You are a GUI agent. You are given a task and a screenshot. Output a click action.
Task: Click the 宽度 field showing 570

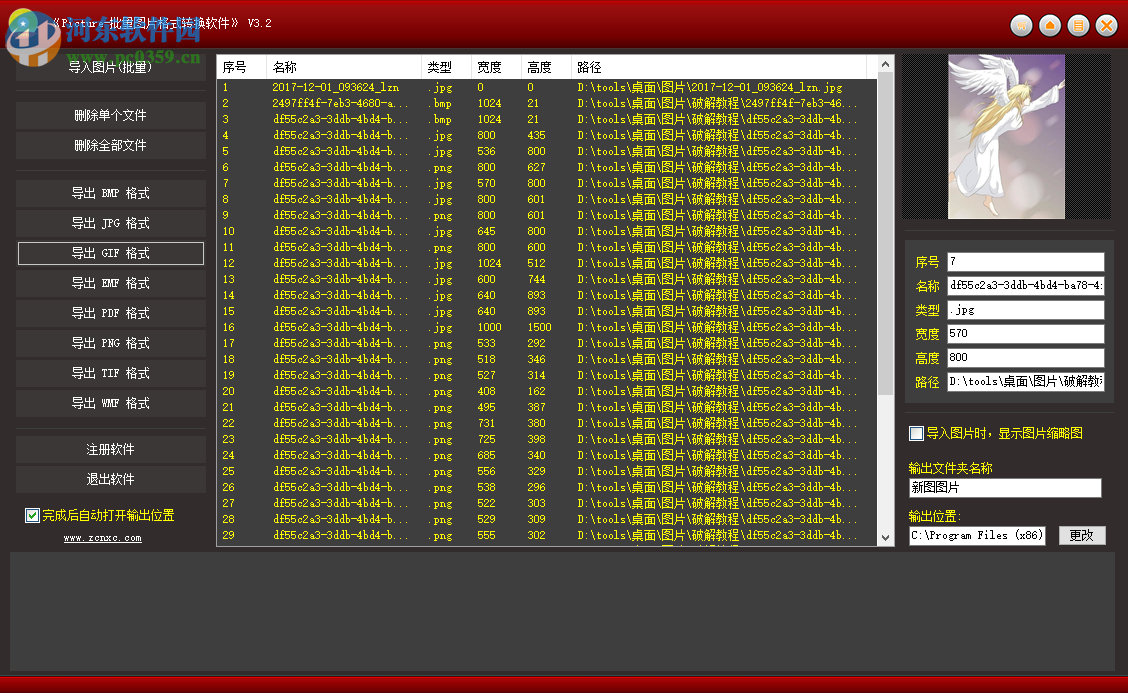tap(1025, 334)
